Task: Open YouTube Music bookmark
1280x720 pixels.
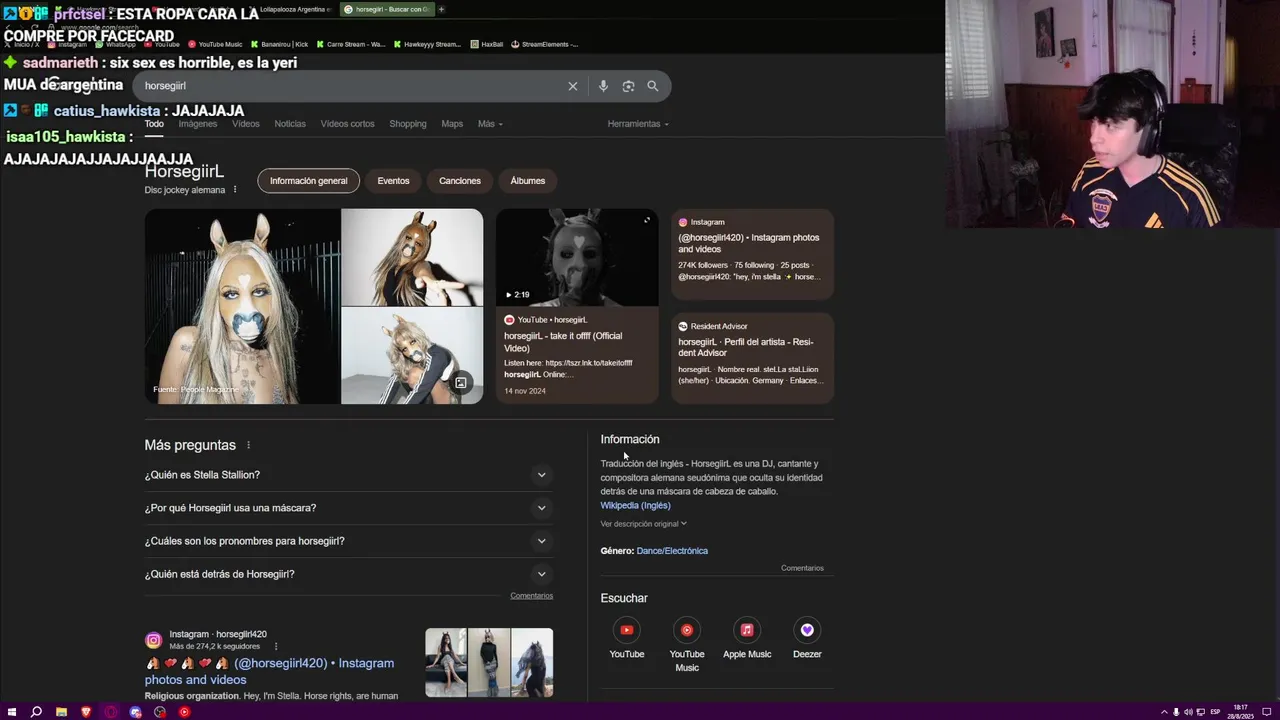Action: (x=216, y=44)
